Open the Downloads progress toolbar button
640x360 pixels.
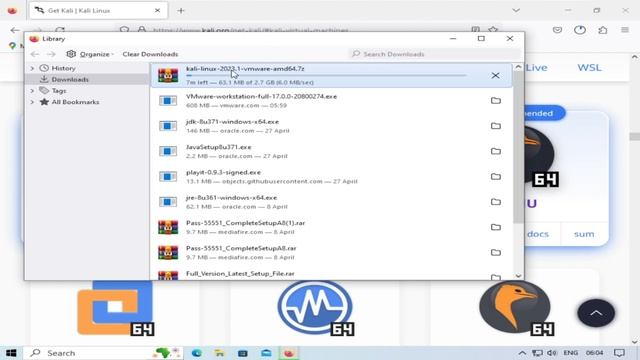point(580,30)
